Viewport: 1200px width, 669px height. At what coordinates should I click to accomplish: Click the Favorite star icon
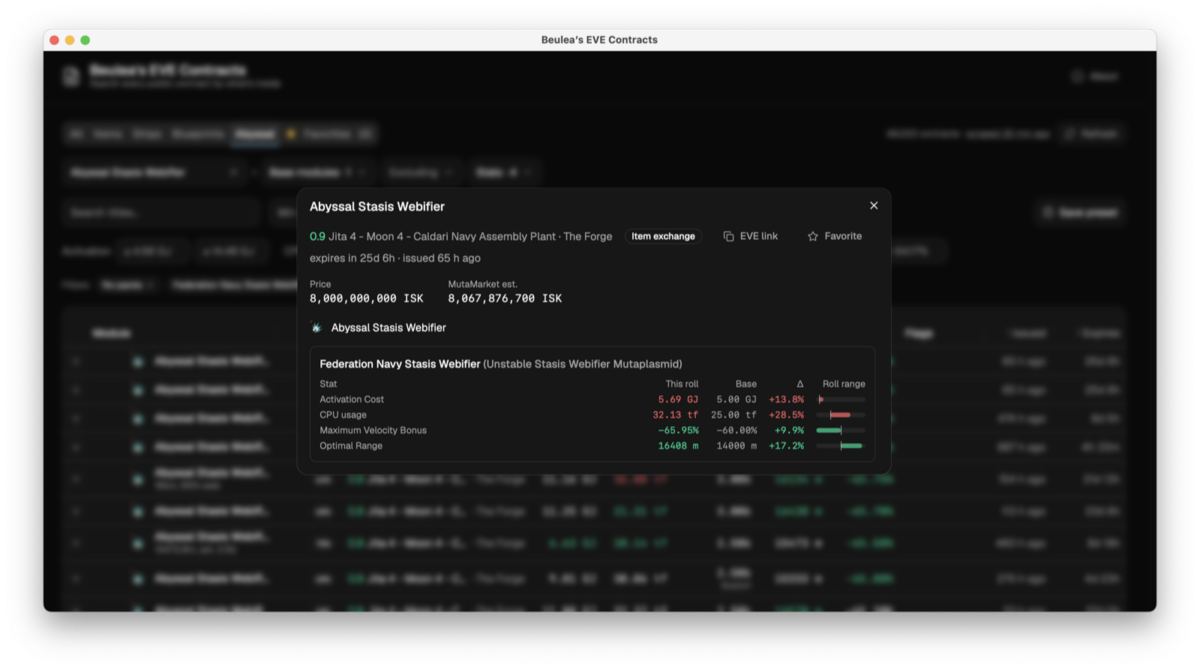point(813,237)
